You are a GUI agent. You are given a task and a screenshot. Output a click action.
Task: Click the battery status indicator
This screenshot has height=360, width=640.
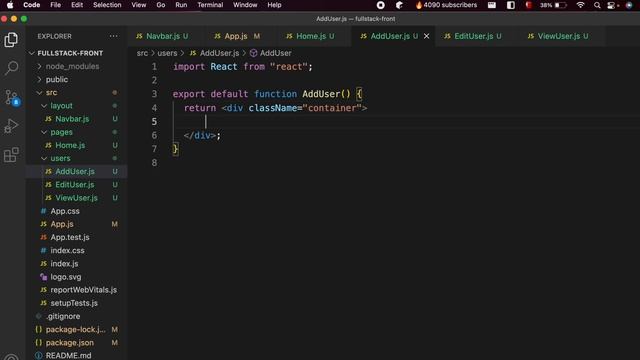coord(553,5)
